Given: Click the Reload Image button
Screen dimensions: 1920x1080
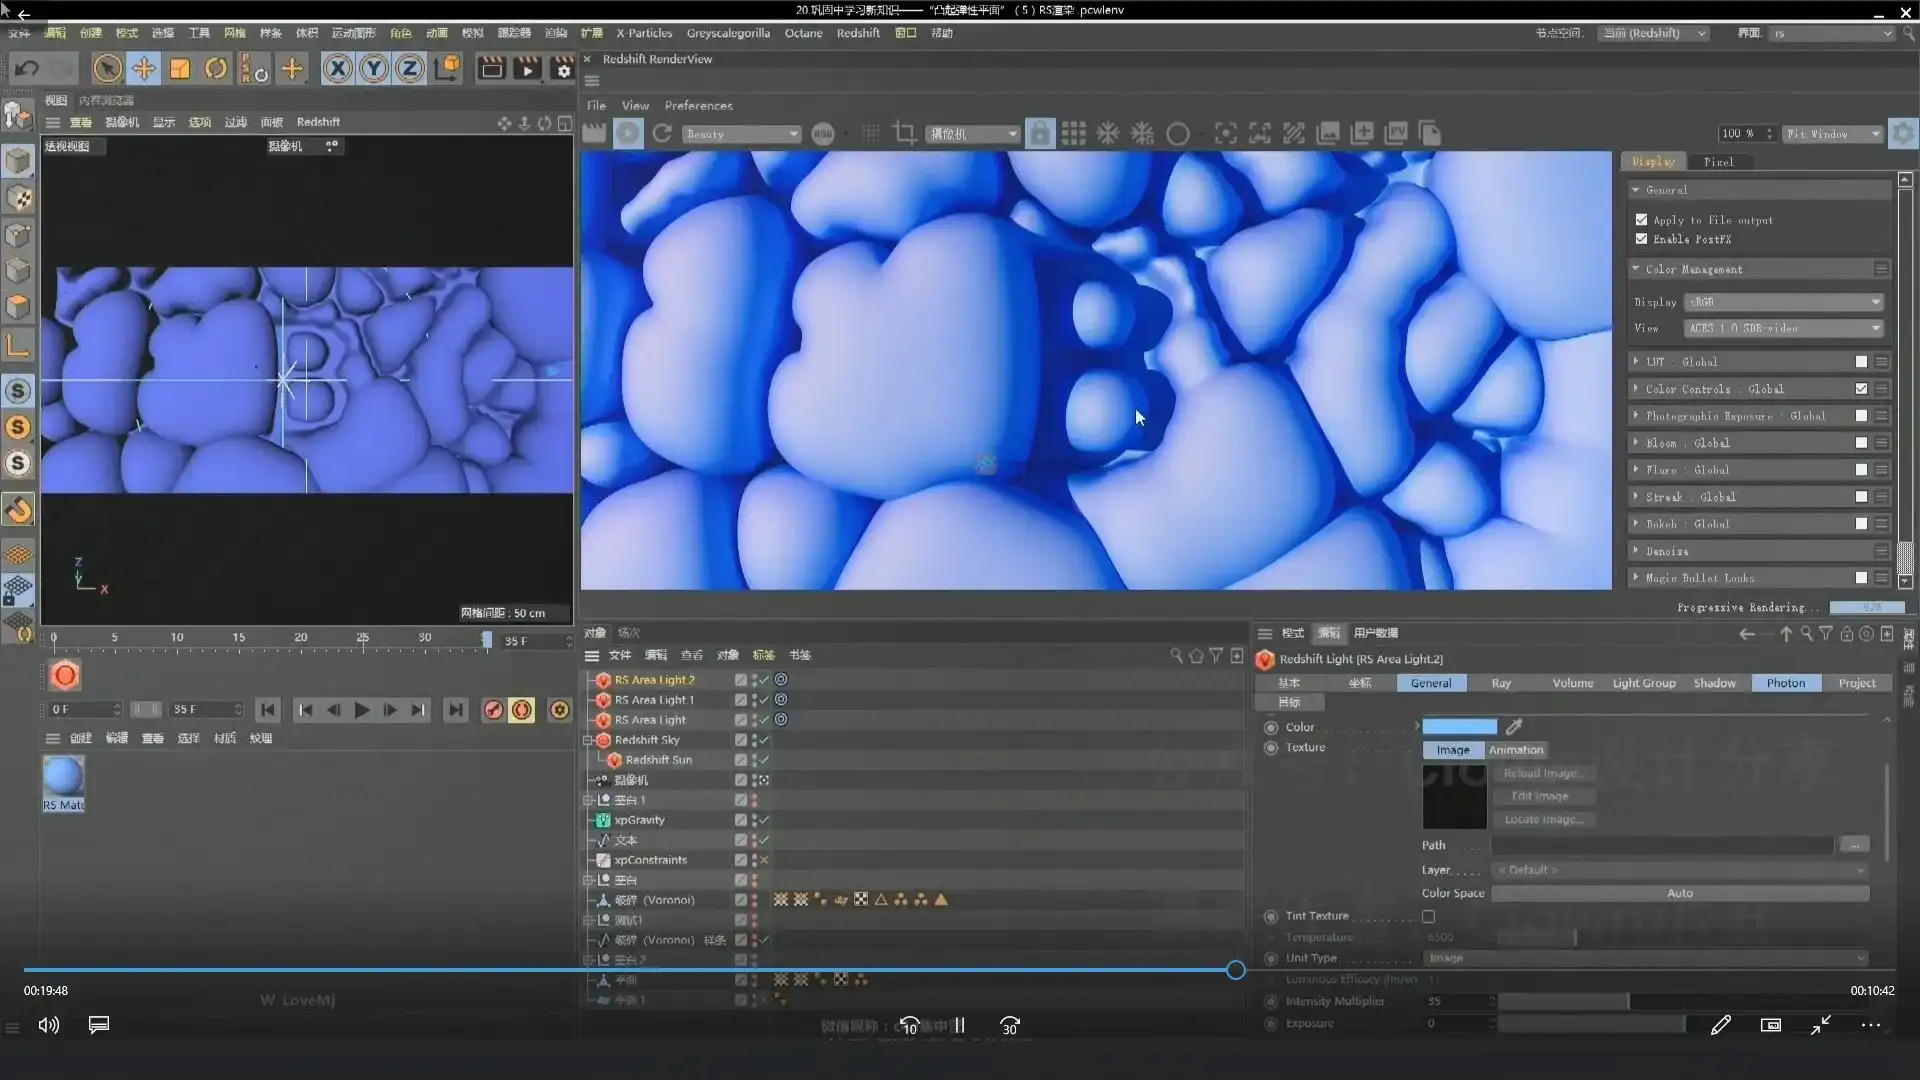Looking at the screenshot, I should pyautogui.click(x=1545, y=773).
